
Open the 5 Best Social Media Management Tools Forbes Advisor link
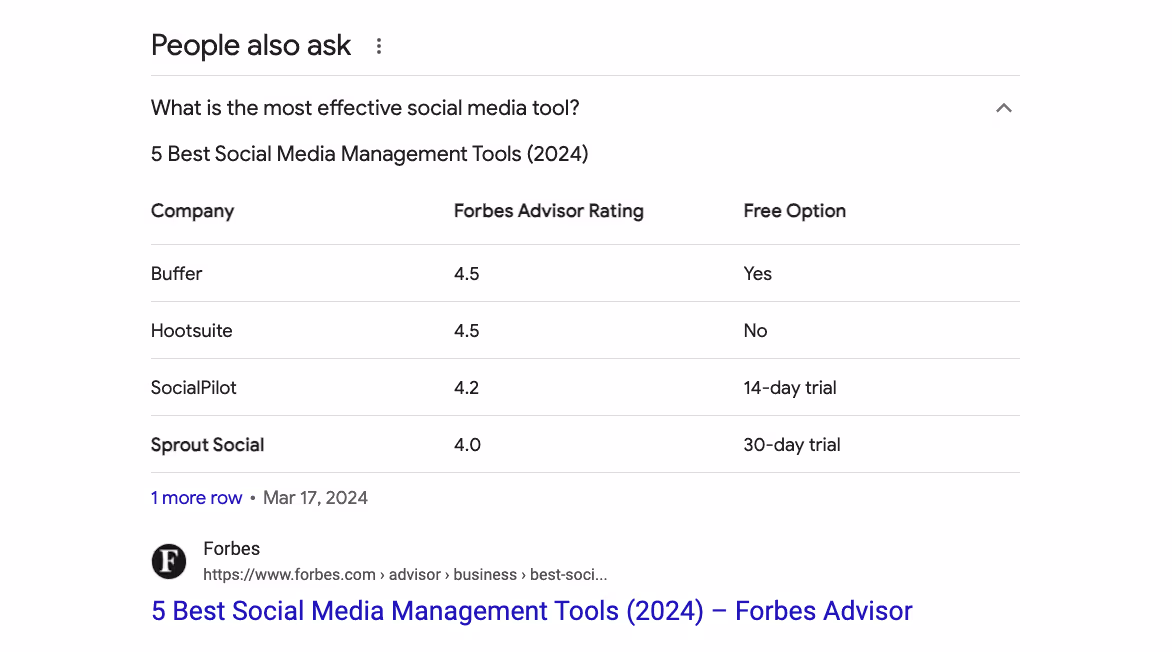click(531, 611)
